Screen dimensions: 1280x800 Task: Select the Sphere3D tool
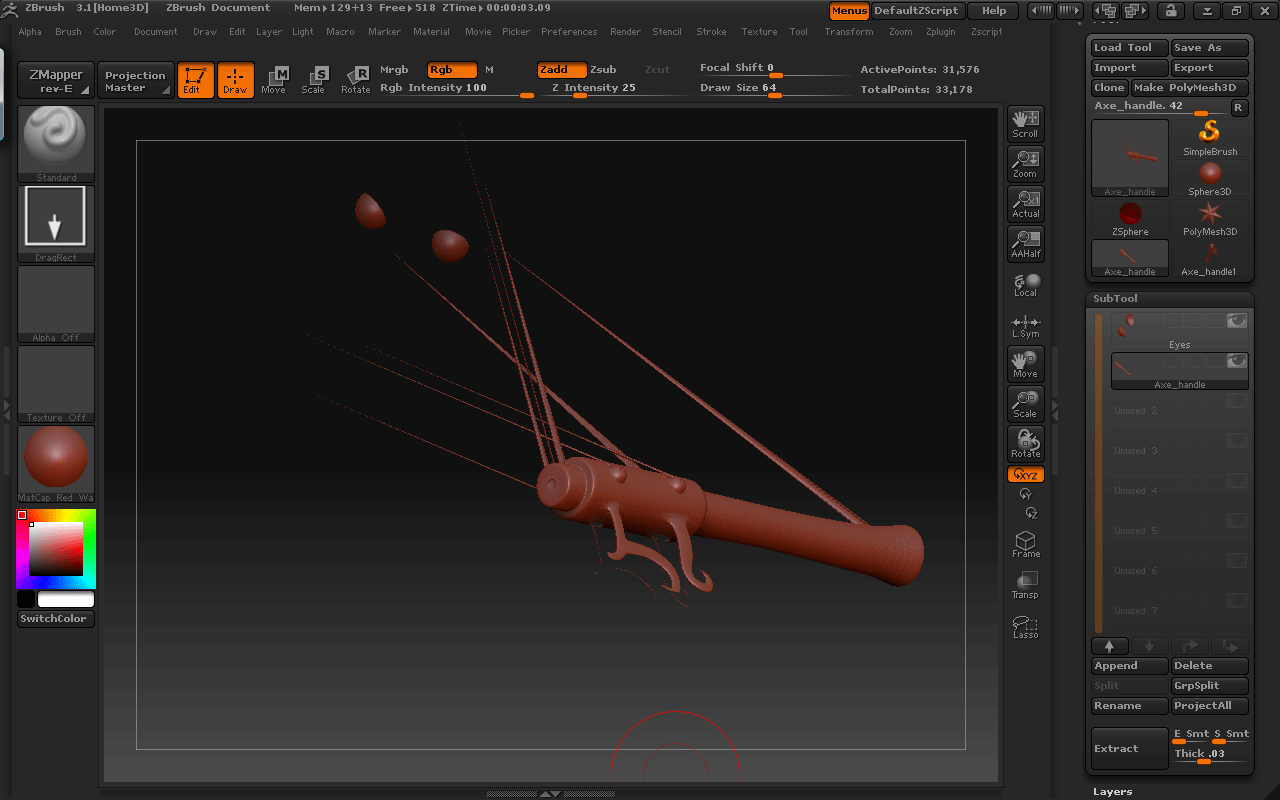1210,178
